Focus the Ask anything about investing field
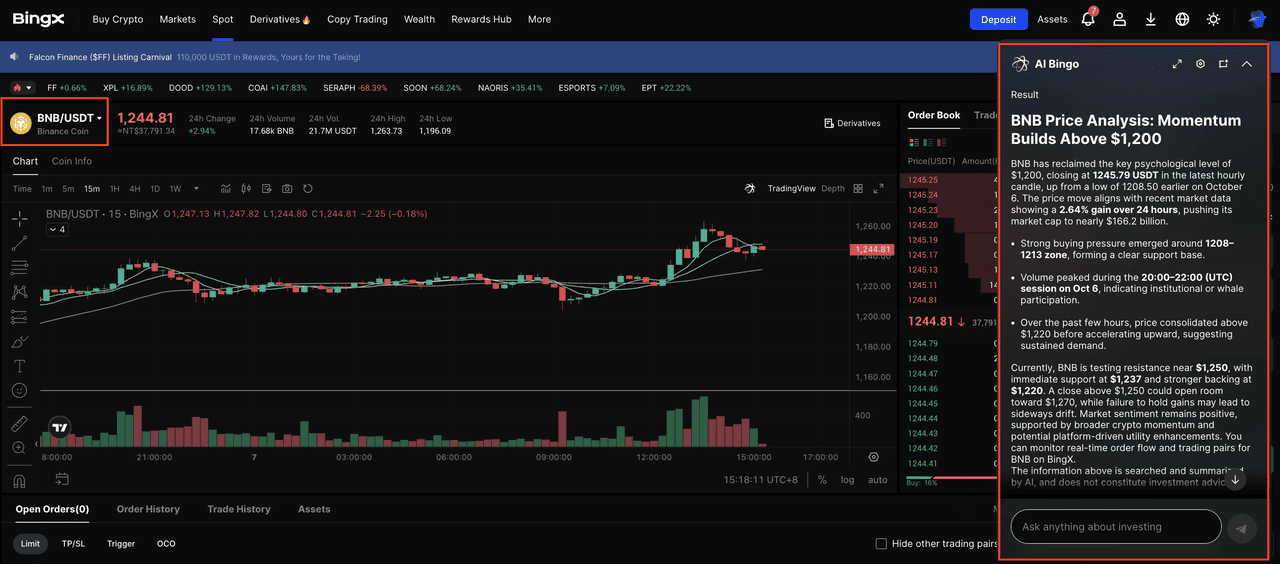 click(1115, 527)
